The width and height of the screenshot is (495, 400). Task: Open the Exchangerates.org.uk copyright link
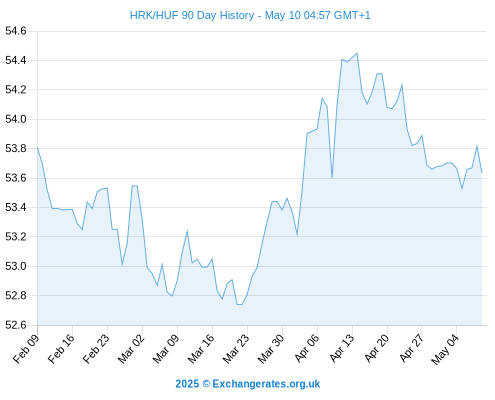pos(248,384)
